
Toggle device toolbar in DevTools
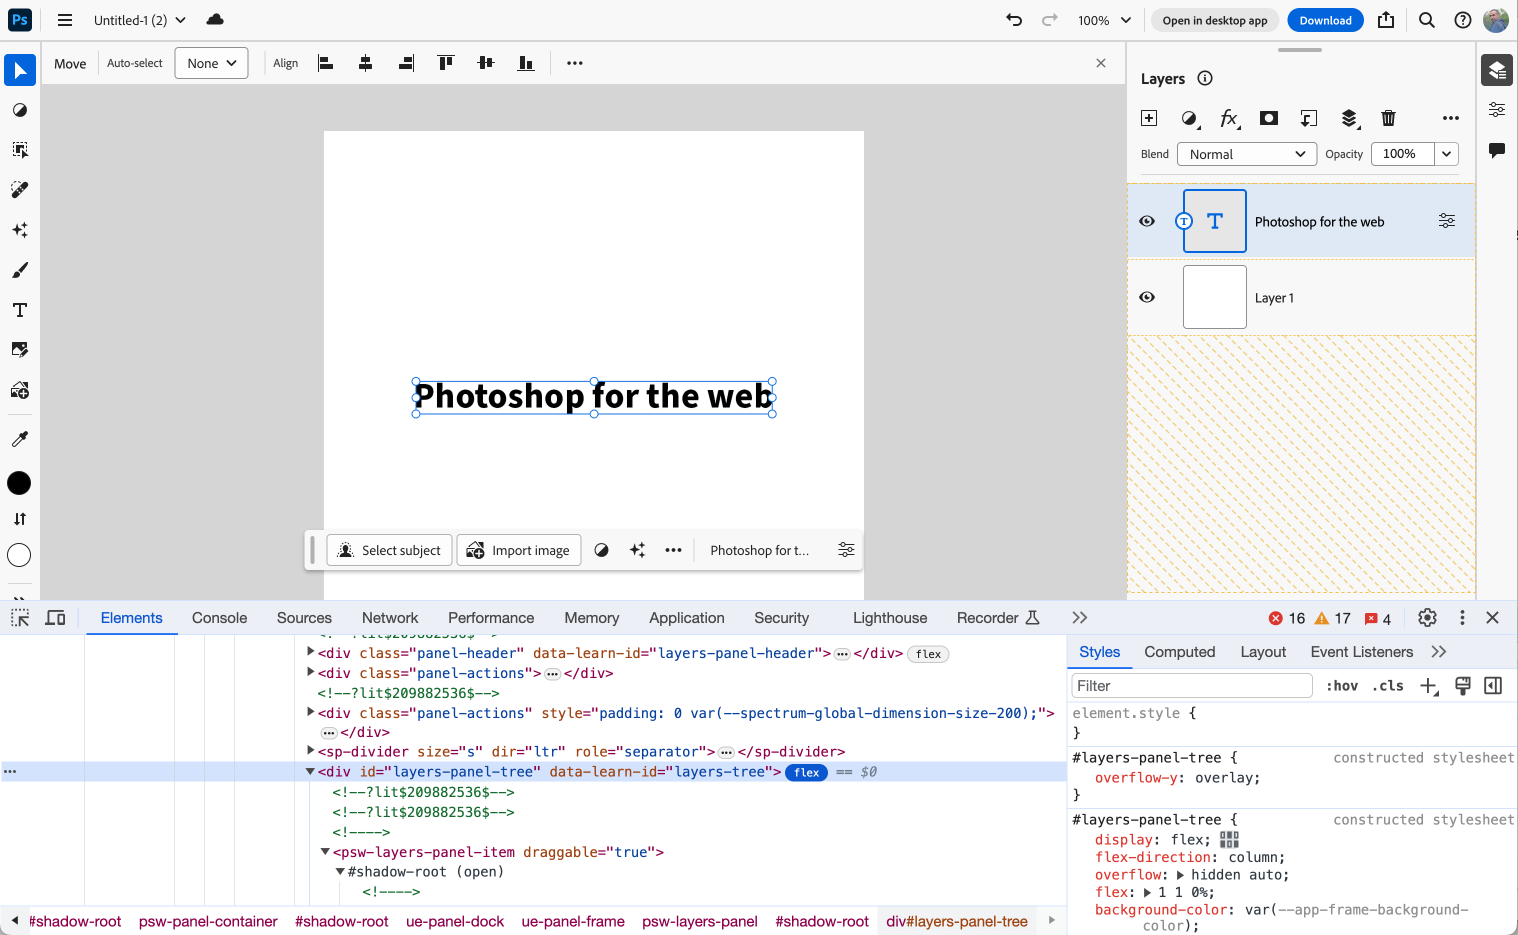[56, 618]
